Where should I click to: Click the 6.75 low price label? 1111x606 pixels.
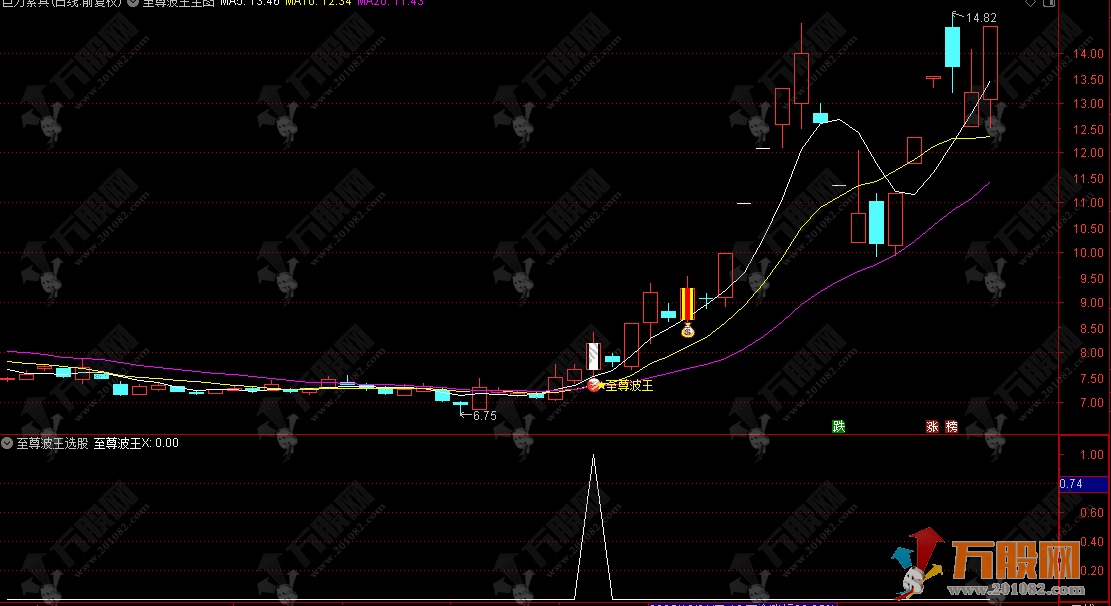click(x=485, y=416)
